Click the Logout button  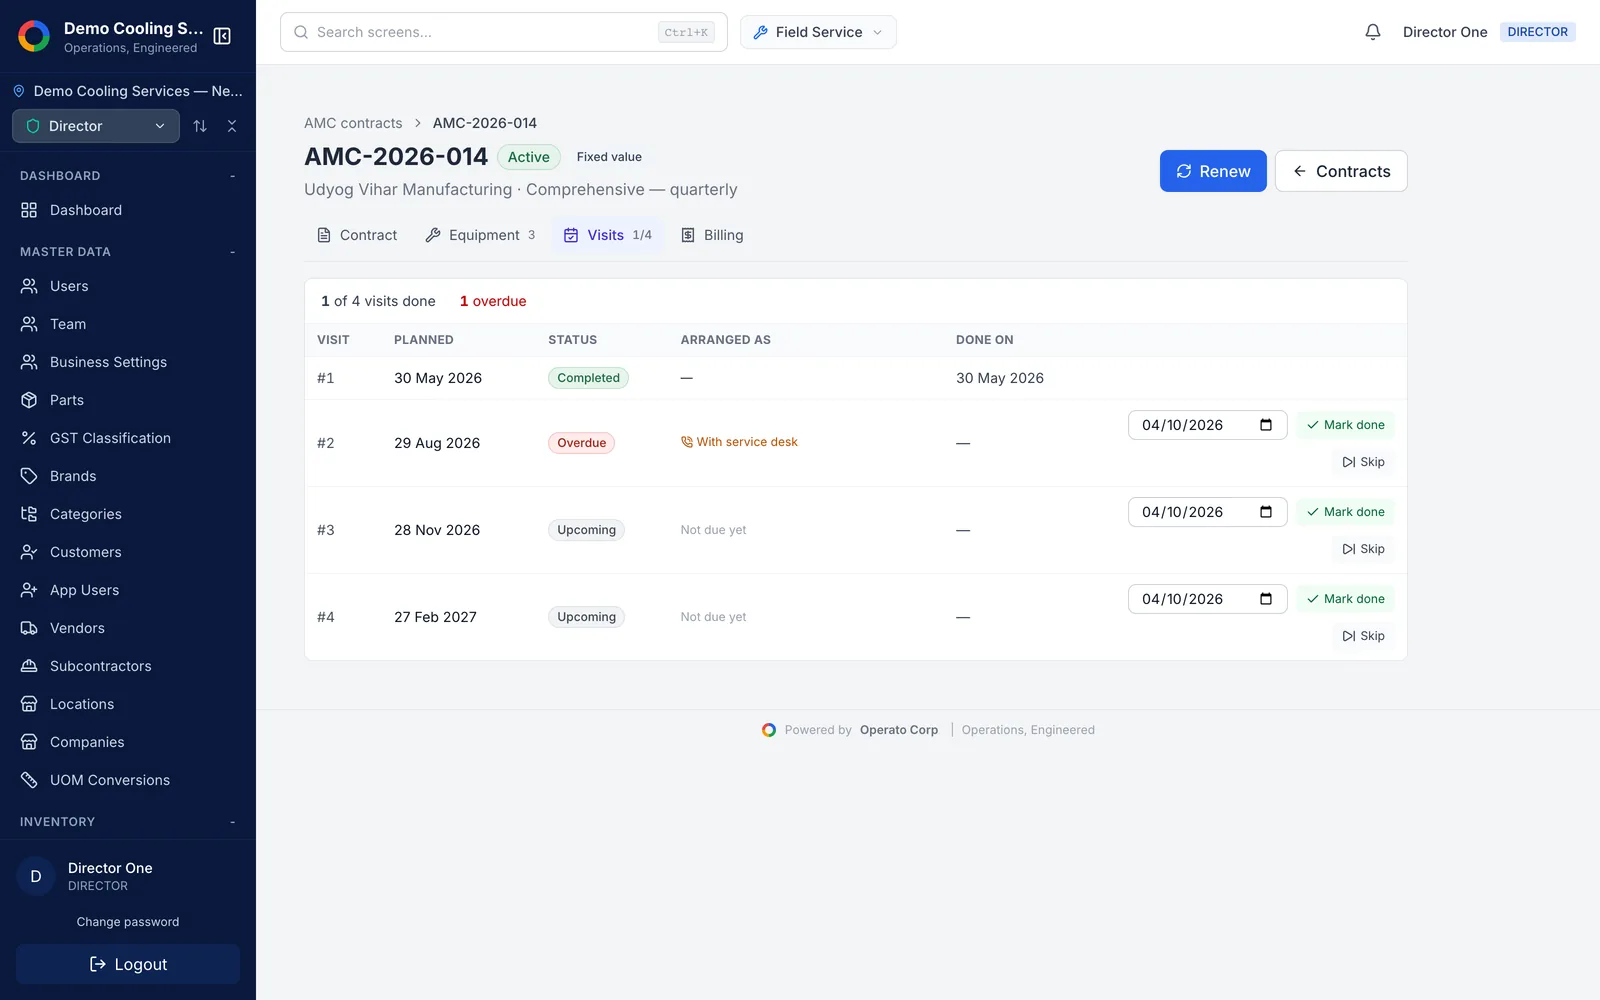pos(128,964)
